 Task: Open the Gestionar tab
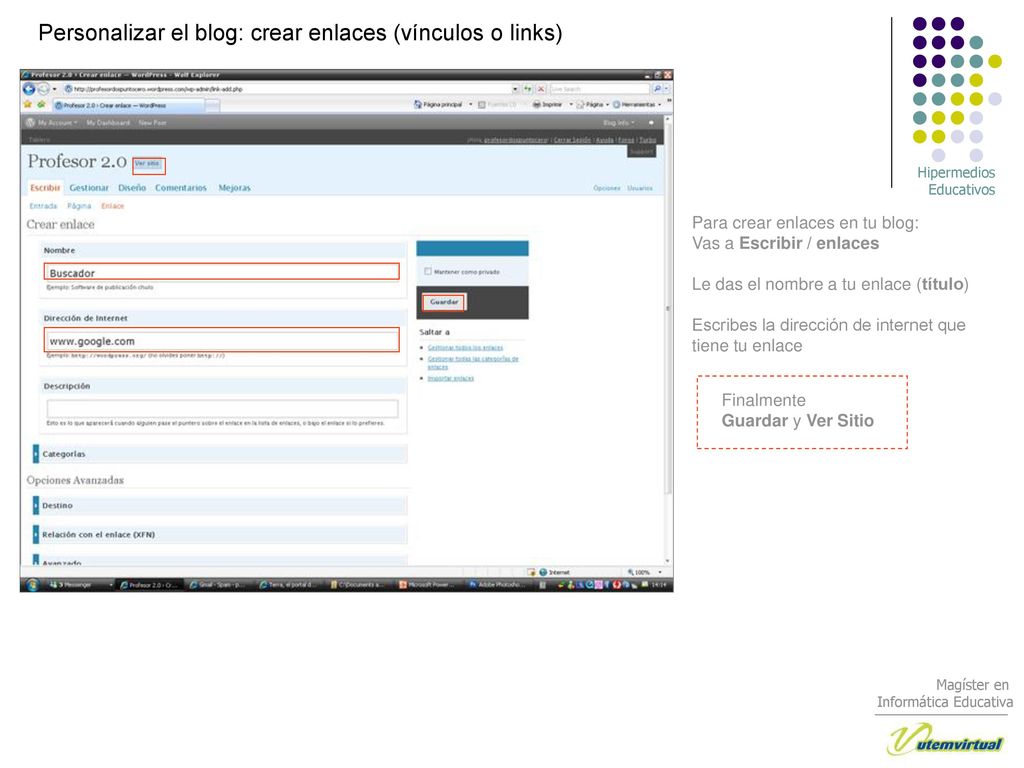(89, 188)
